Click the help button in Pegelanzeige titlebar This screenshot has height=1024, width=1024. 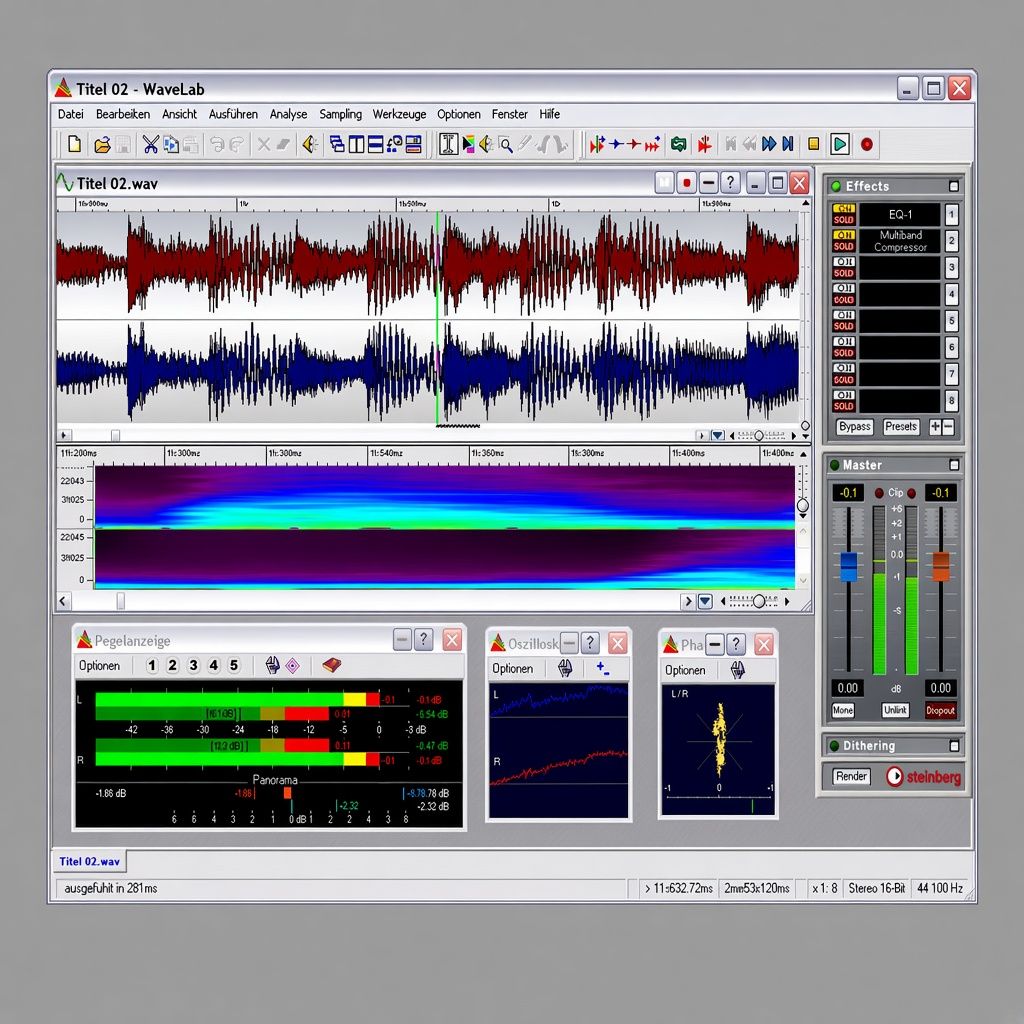pos(423,640)
